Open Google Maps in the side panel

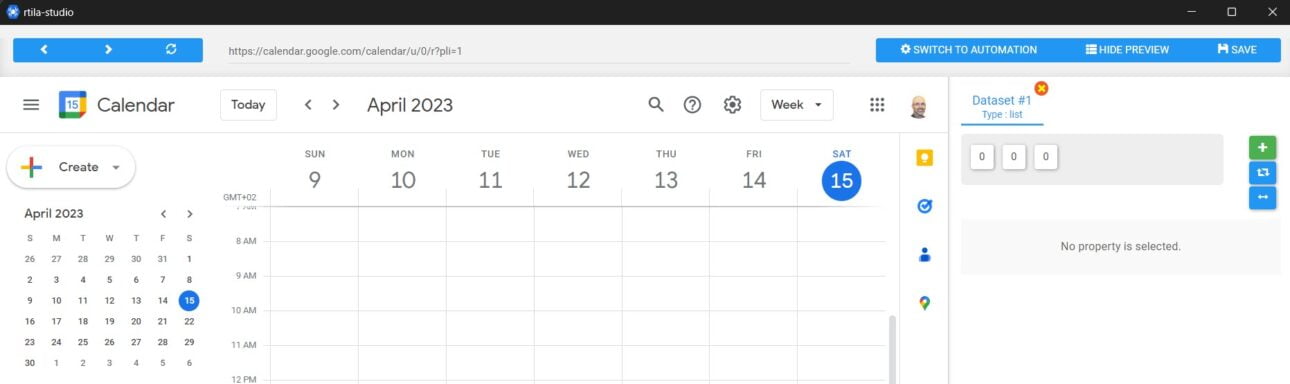coord(924,303)
